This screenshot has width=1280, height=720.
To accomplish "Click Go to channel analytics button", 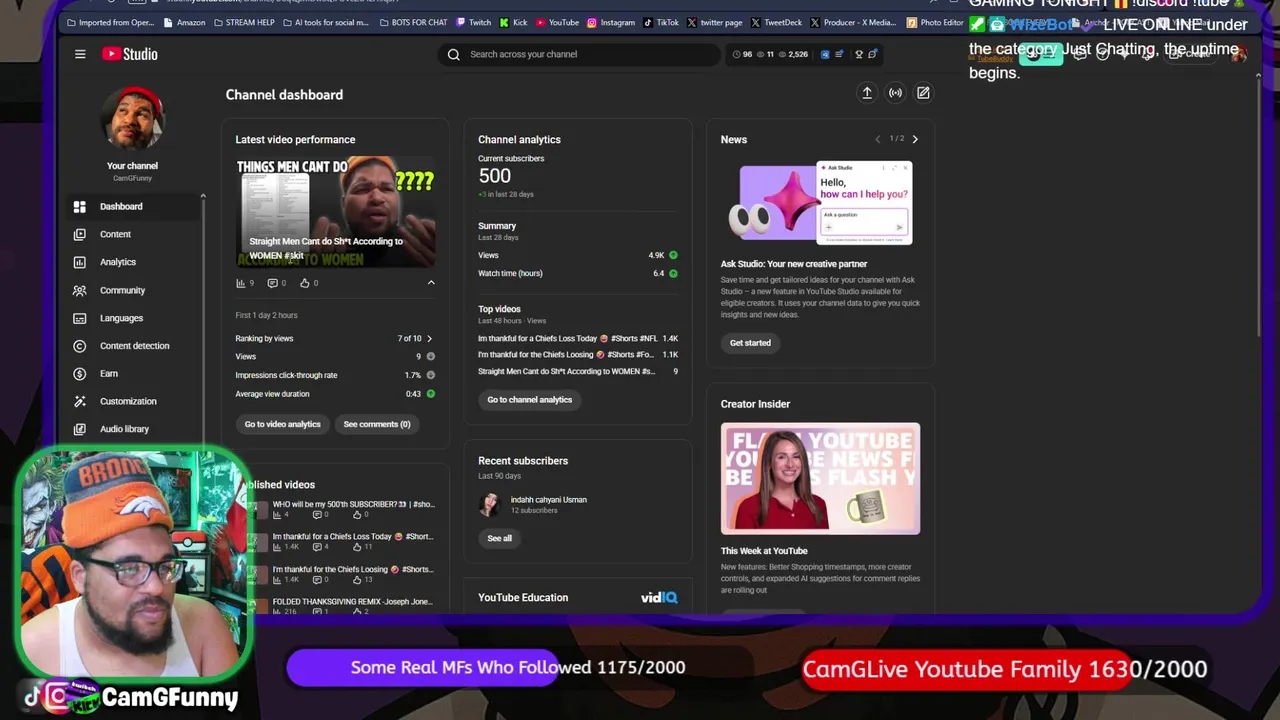I will click(x=530, y=400).
